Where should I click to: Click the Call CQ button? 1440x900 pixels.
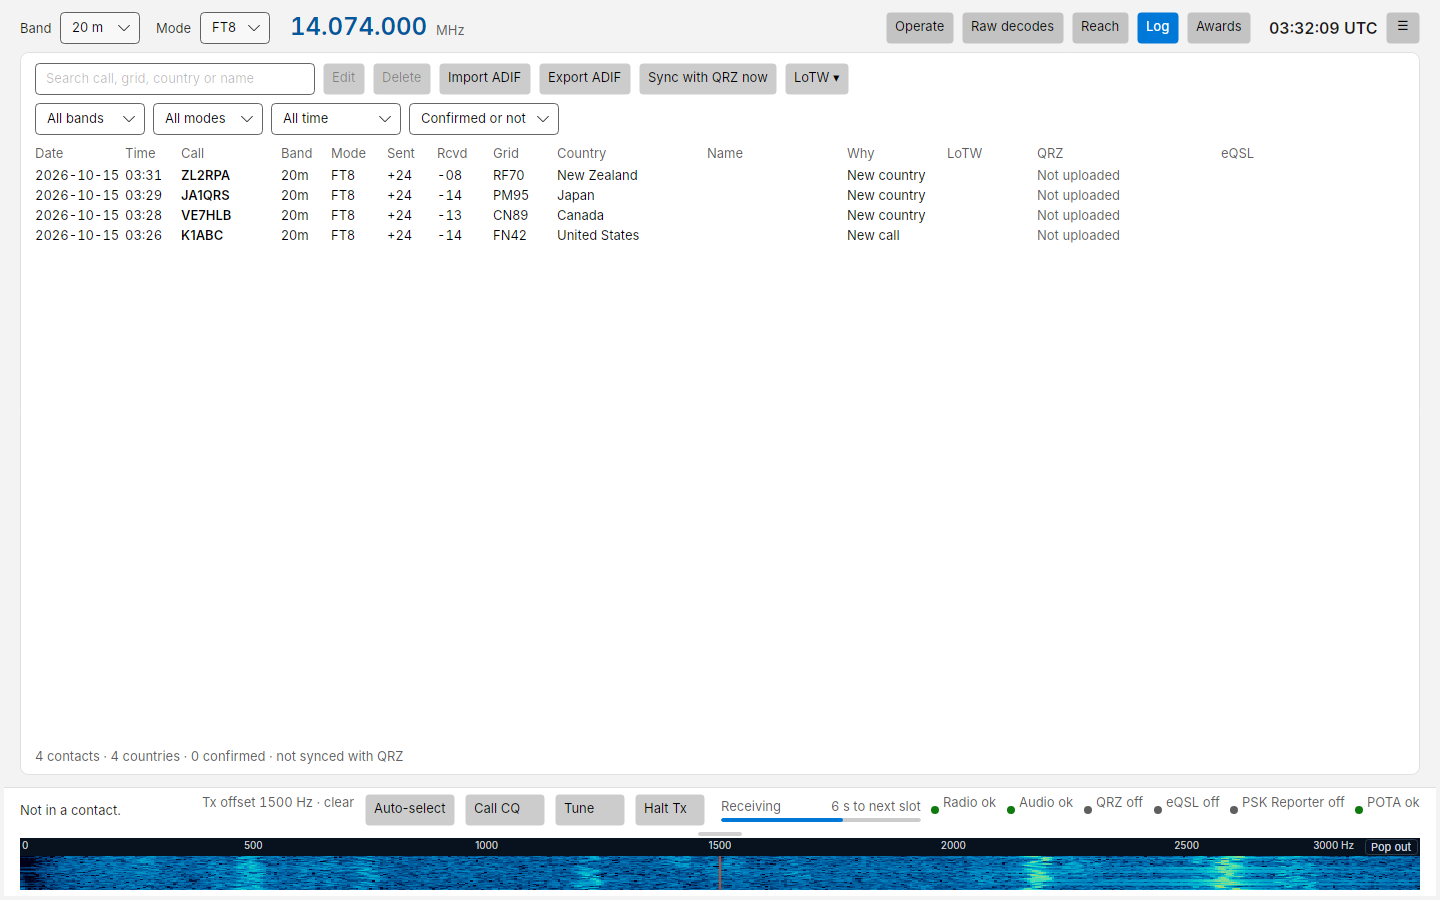pos(505,809)
